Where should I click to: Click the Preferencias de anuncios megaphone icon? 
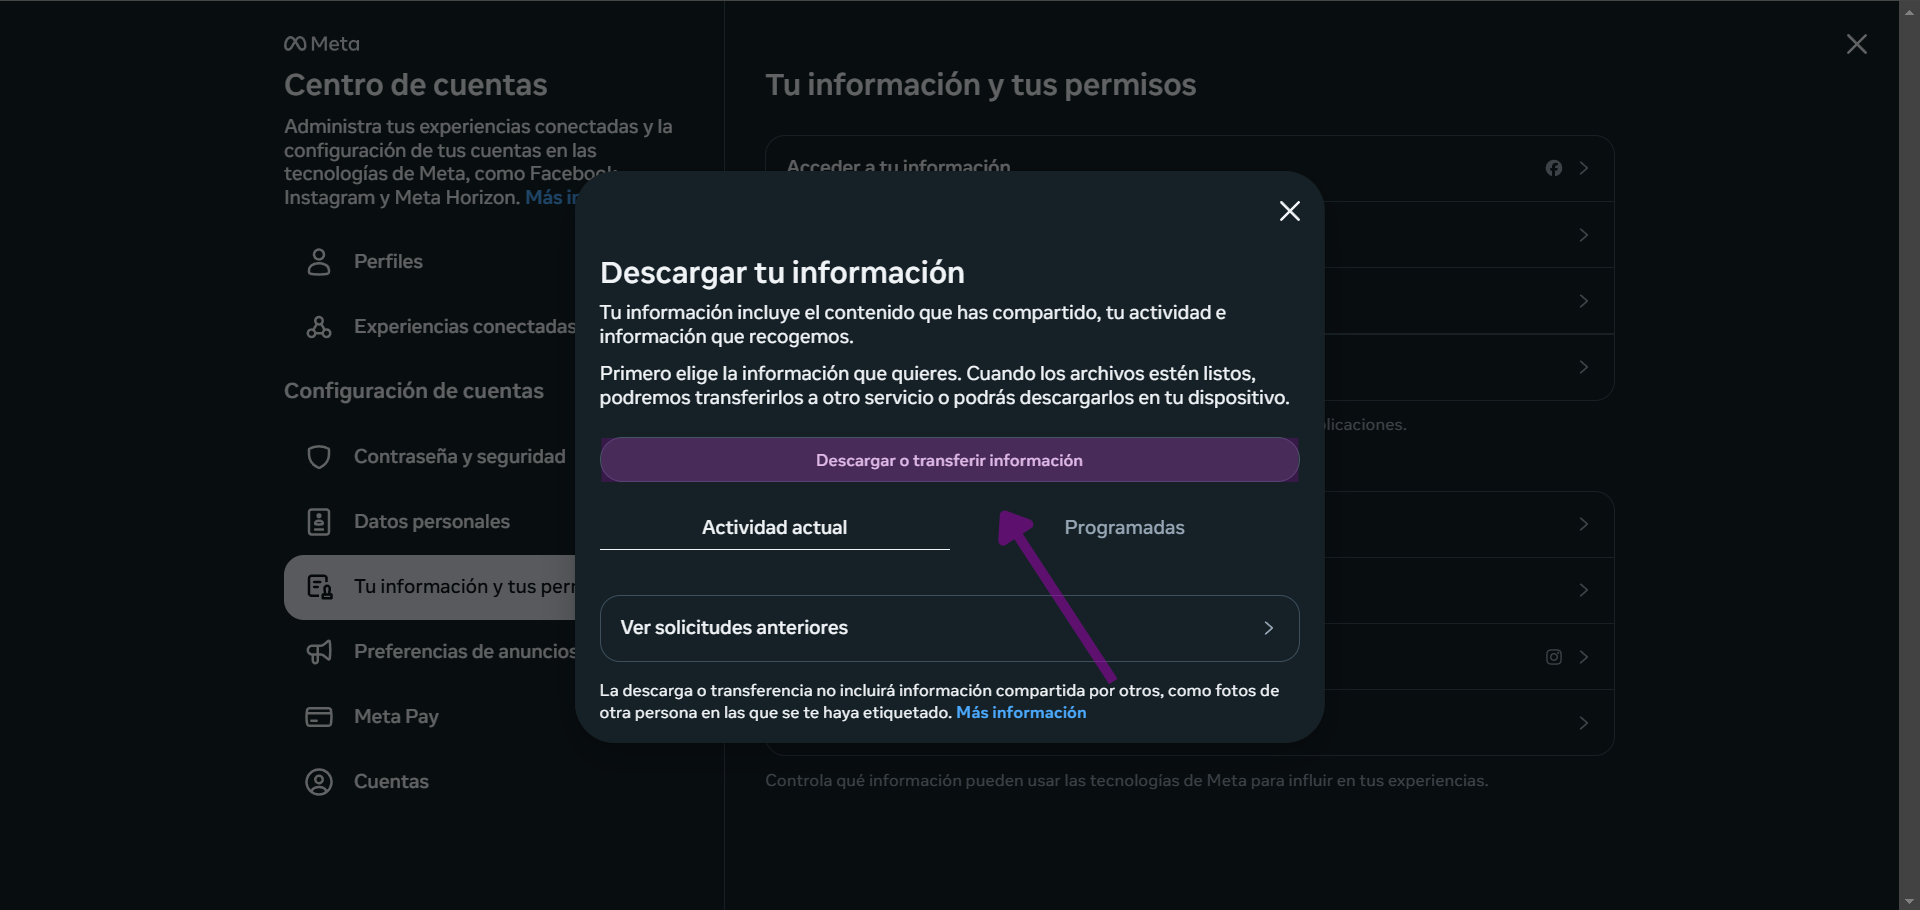pos(319,652)
